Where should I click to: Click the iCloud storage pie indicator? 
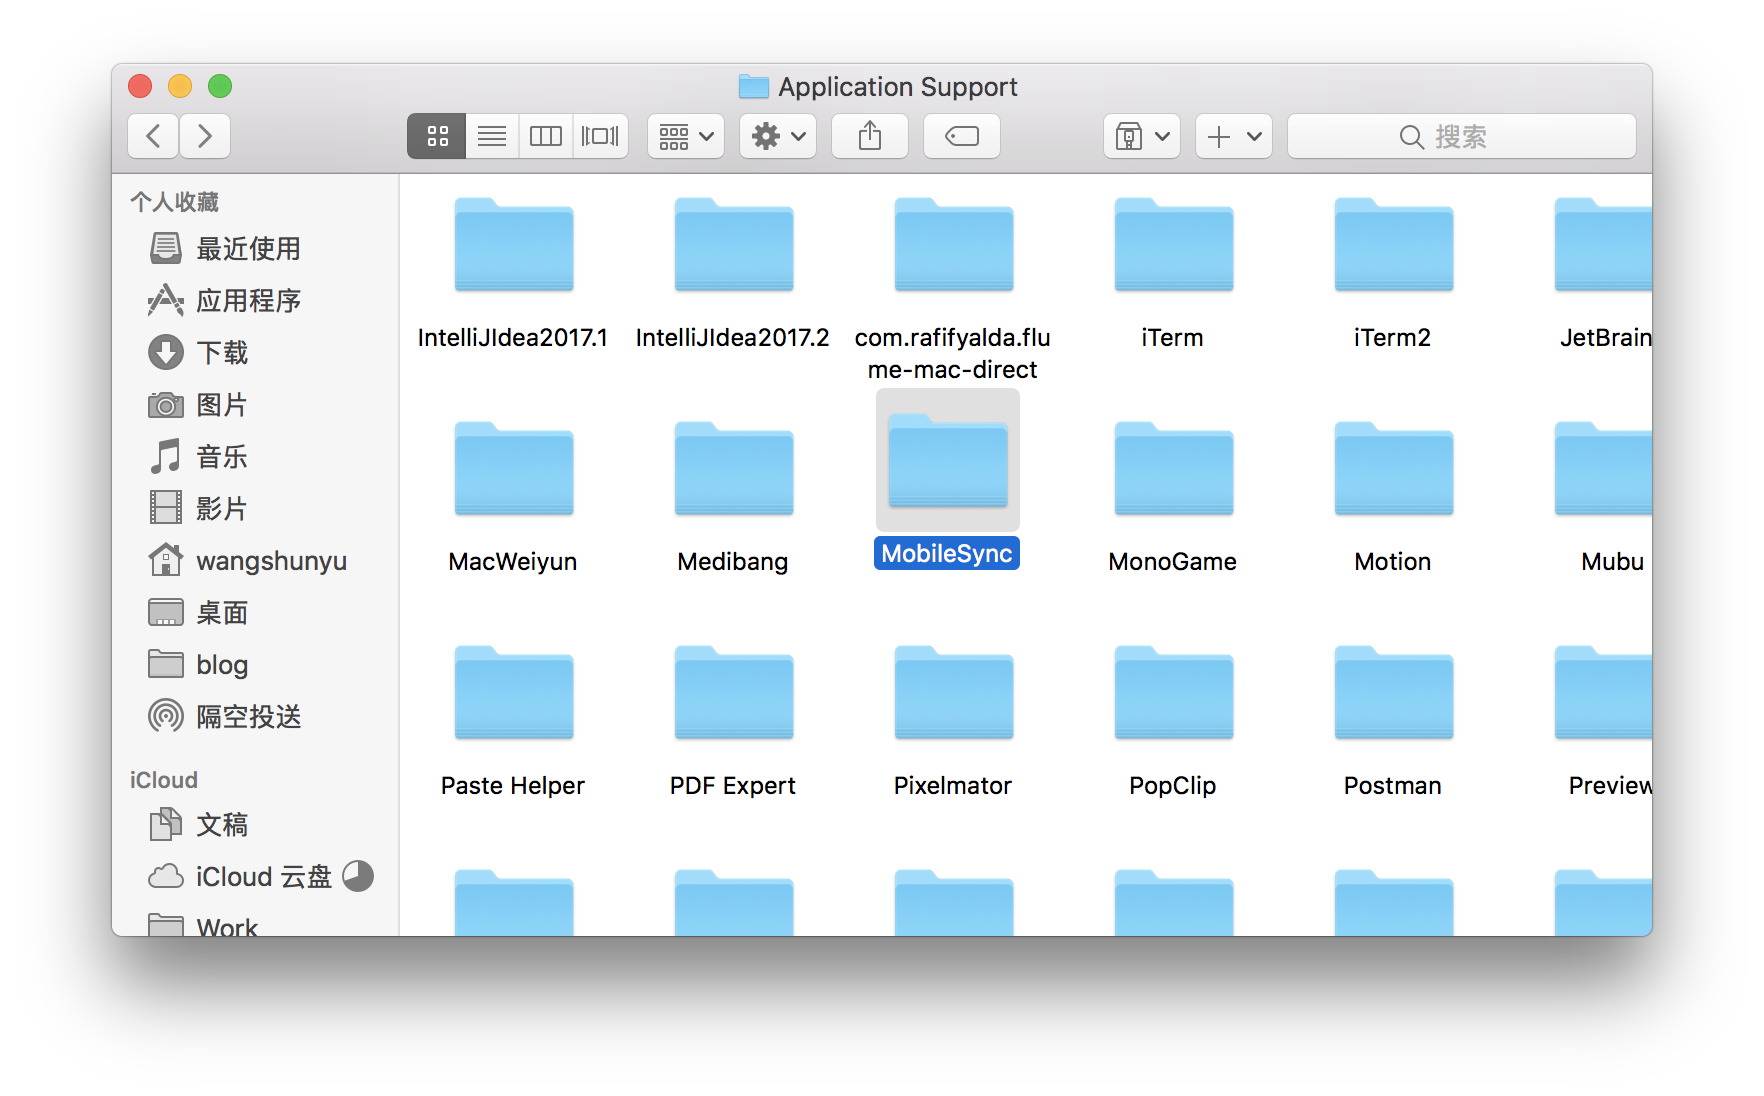(358, 876)
